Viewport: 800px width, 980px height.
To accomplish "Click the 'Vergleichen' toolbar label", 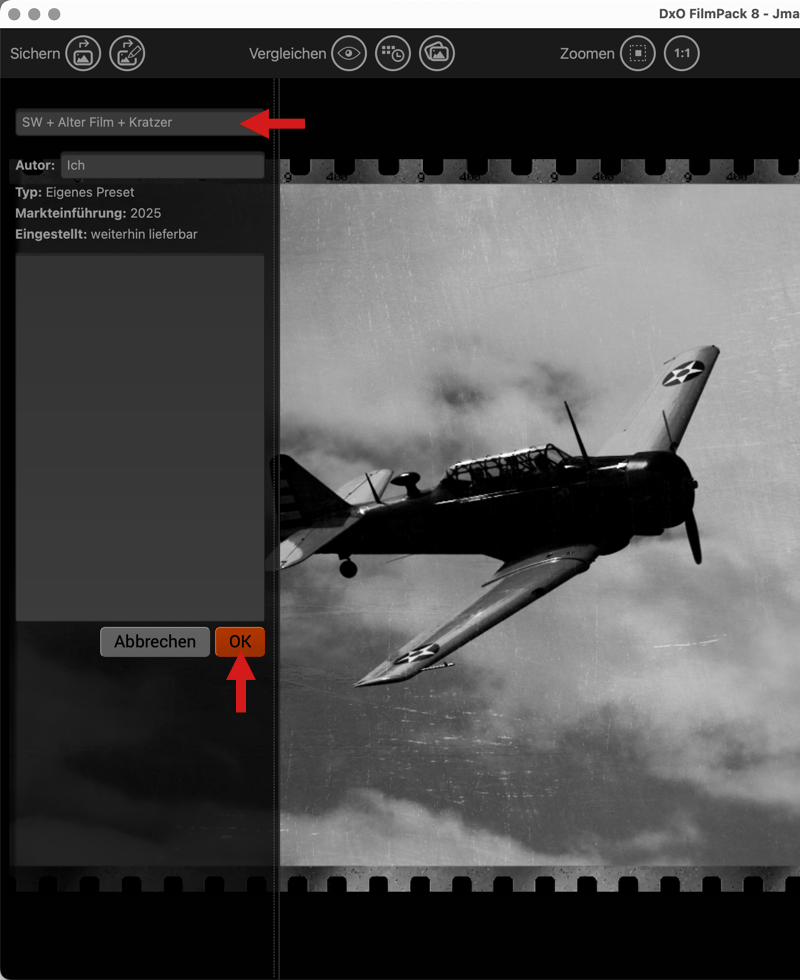I will coord(287,54).
